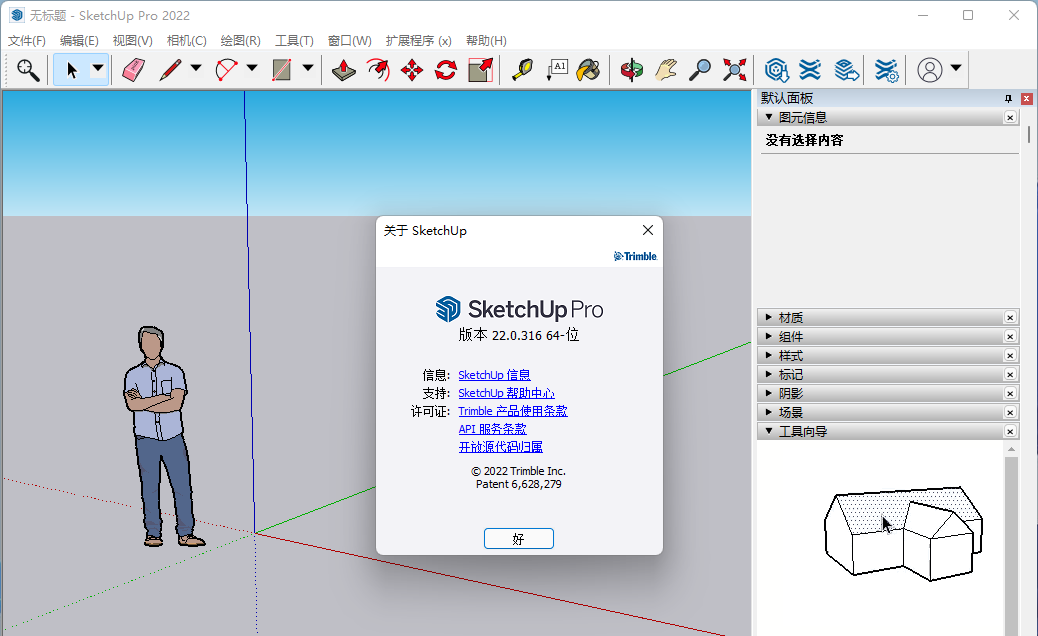1038x636 pixels.
Task: Click the 版本 22.0.316 64-位 text
Action: (519, 335)
